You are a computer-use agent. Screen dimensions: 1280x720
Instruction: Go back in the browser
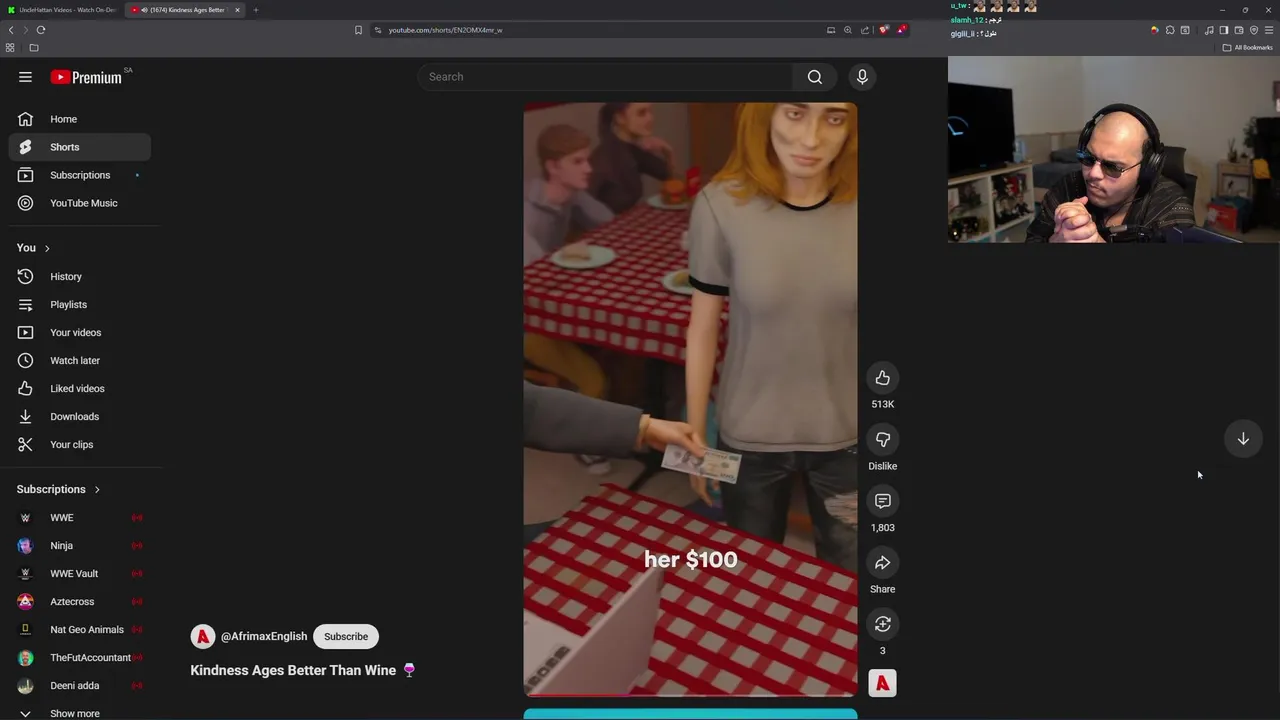click(x=11, y=30)
